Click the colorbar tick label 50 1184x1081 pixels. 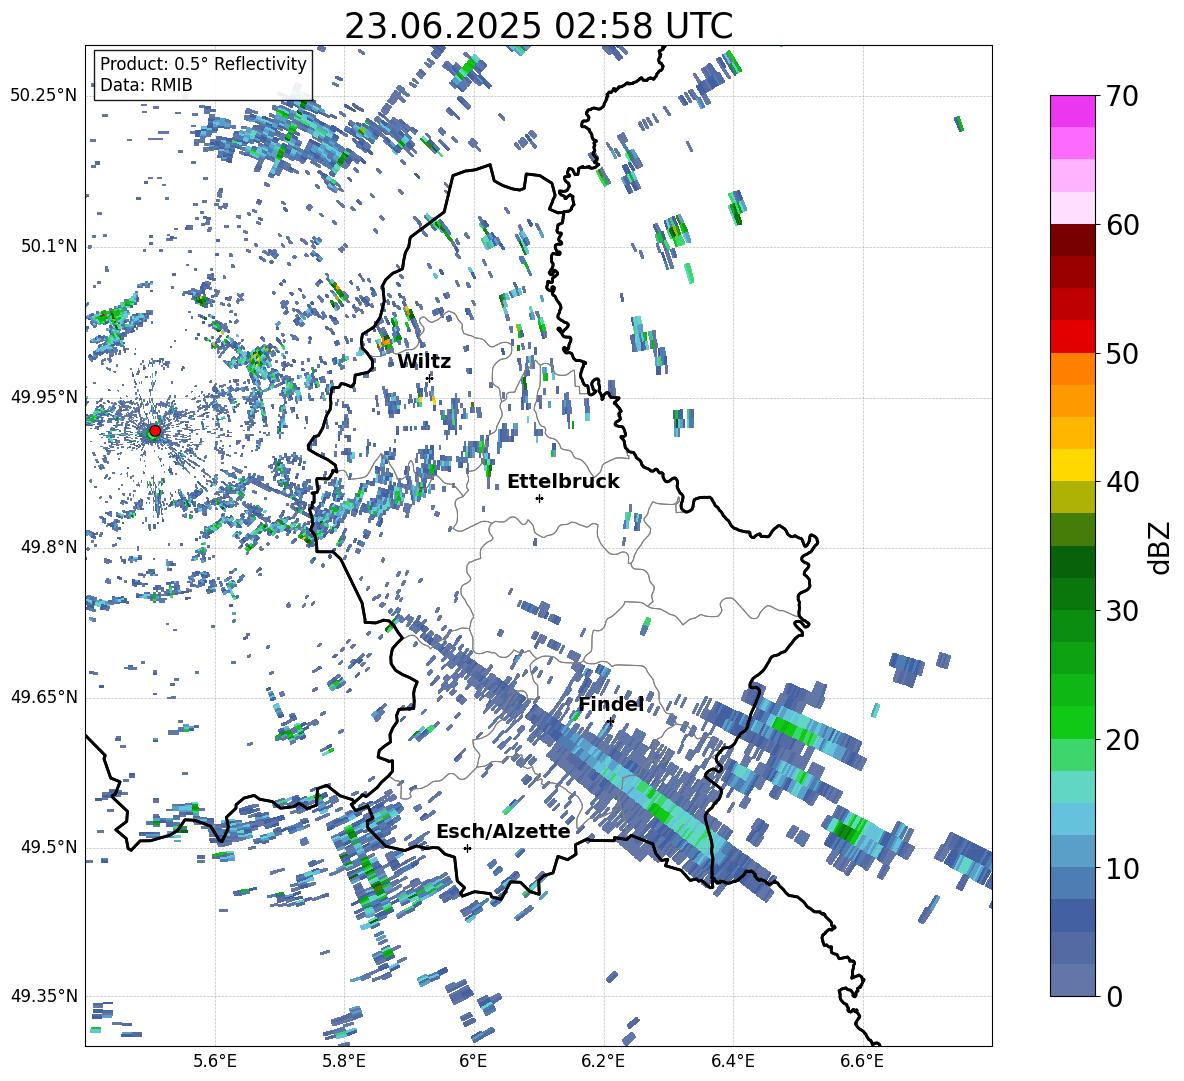click(x=1122, y=353)
